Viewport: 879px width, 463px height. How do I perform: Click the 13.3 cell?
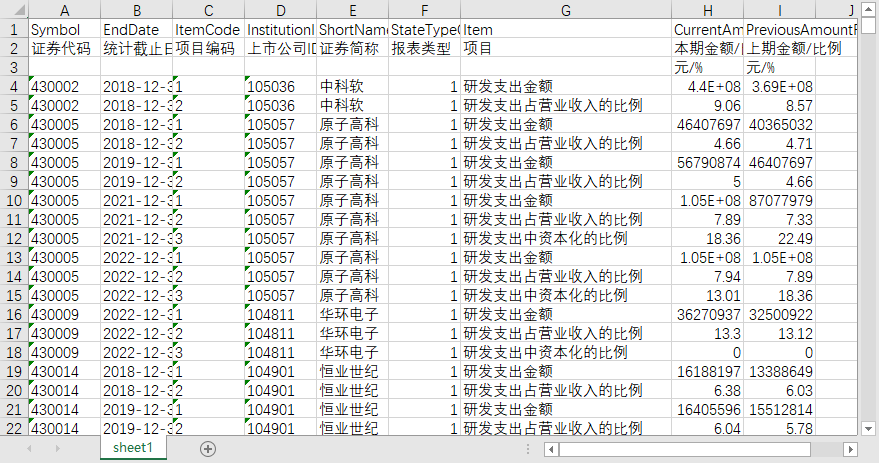pyautogui.click(x=708, y=334)
